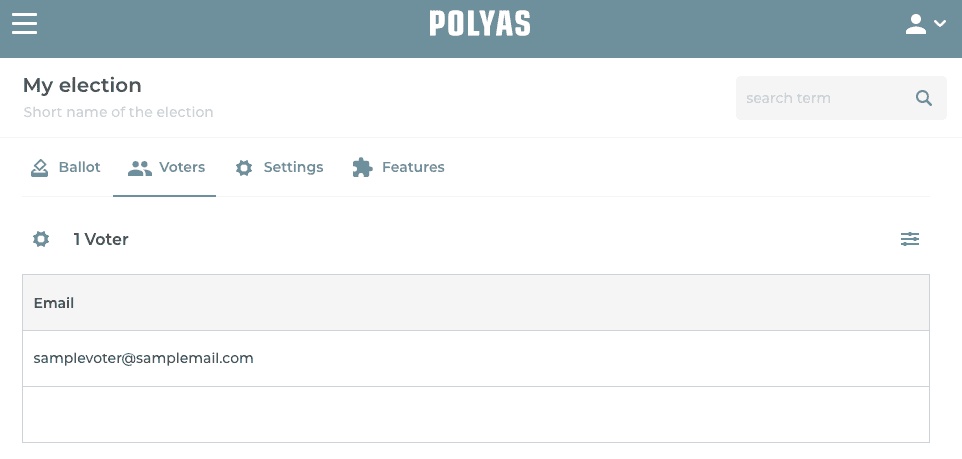Click the magnifying glass search icon
Image resolution: width=962 pixels, height=459 pixels.
click(924, 98)
